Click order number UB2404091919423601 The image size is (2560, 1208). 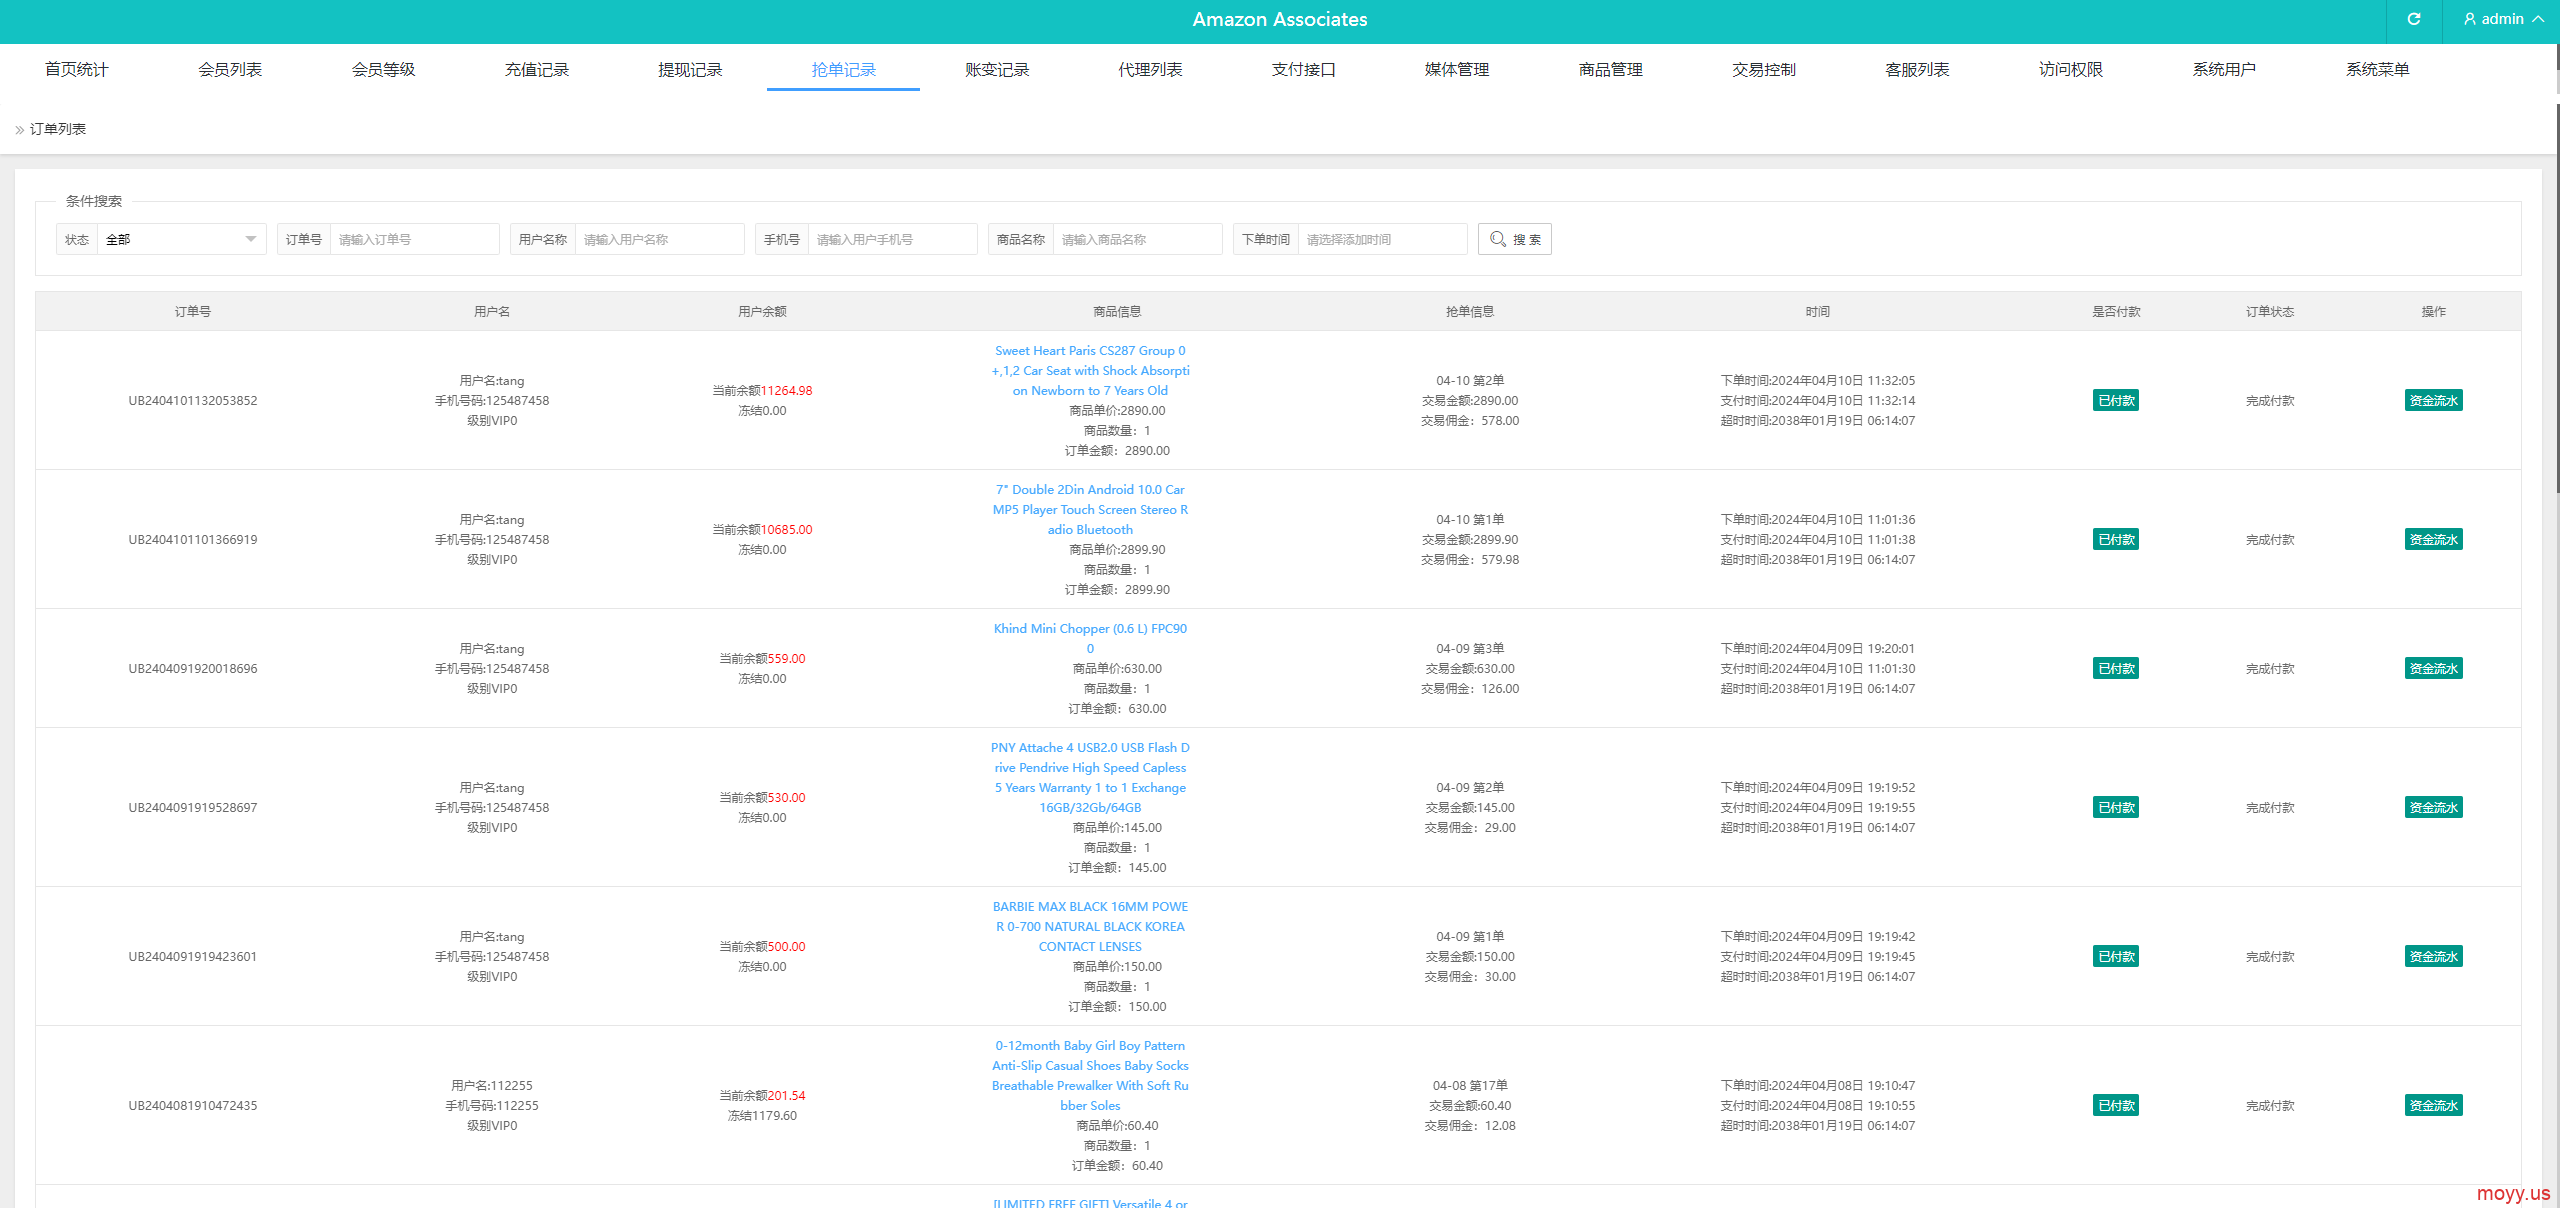pyautogui.click(x=193, y=956)
